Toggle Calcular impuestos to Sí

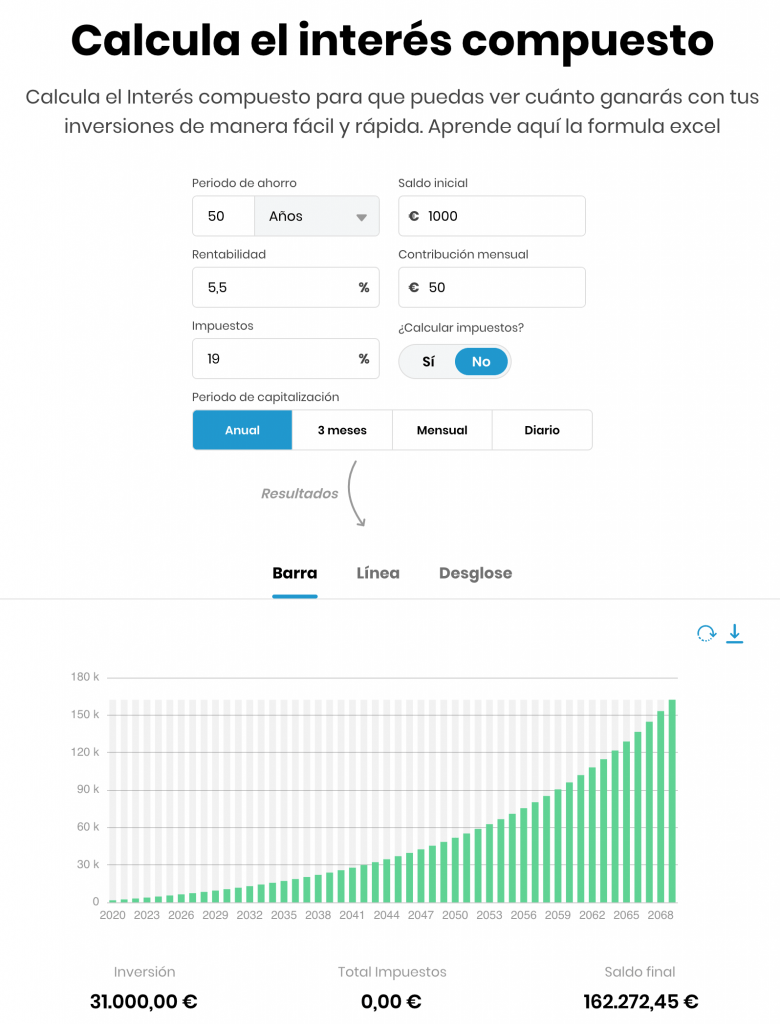coord(429,362)
